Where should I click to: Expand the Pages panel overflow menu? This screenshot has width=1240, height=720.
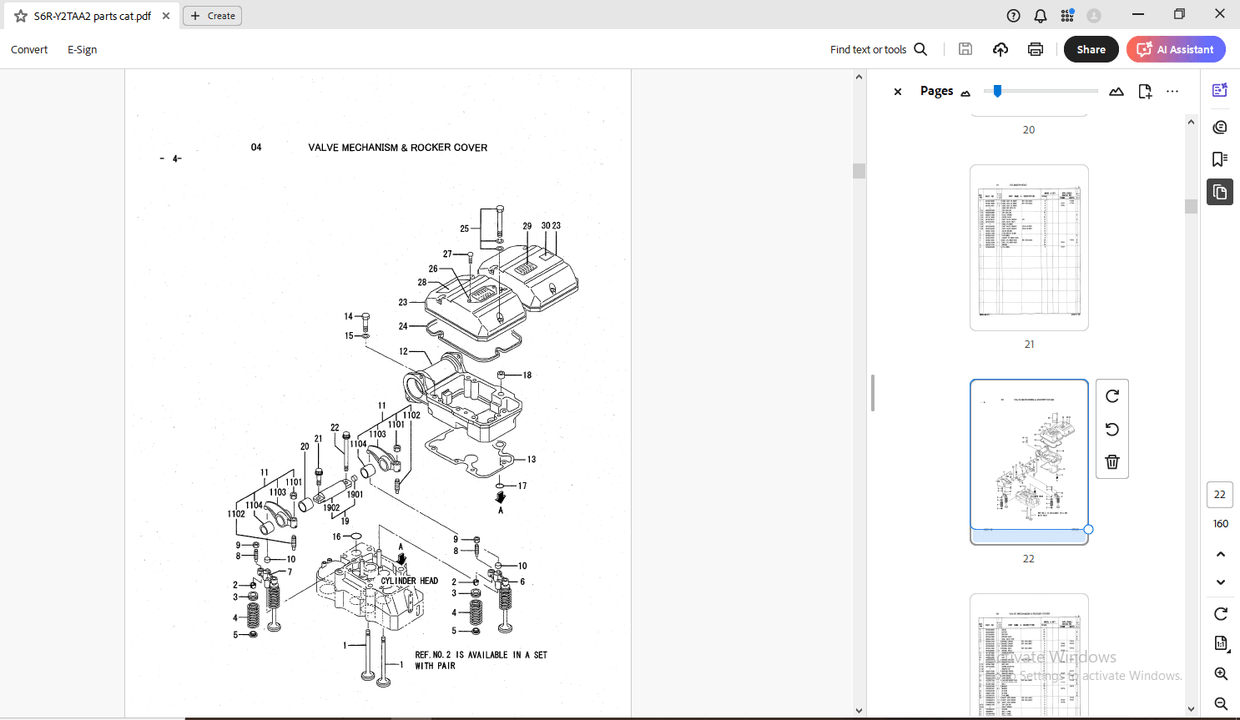tap(1172, 91)
